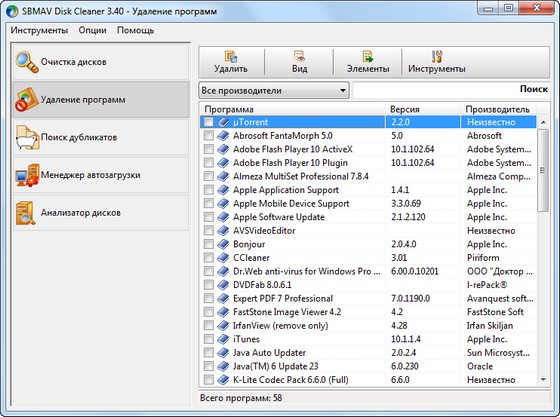
Task: Open the Поиск дубликатов sheep icon
Action: click(x=27, y=137)
